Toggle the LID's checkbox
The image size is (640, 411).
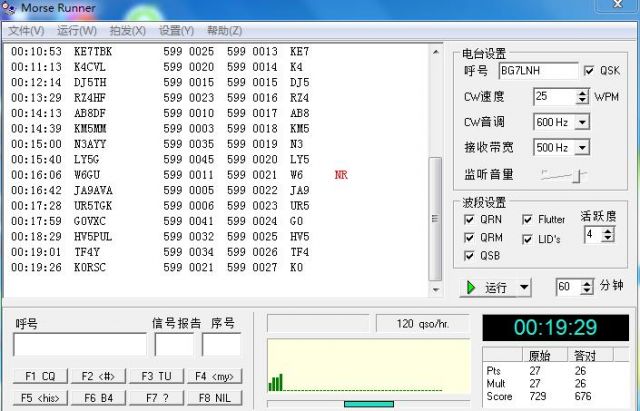[527, 239]
